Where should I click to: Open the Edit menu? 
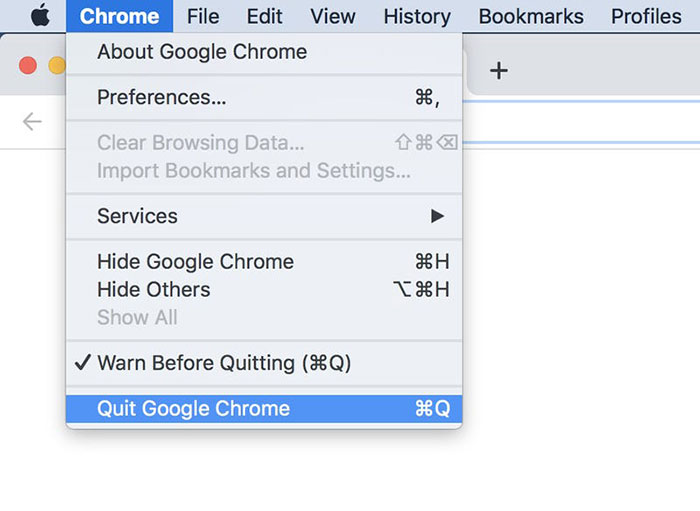coord(265,16)
